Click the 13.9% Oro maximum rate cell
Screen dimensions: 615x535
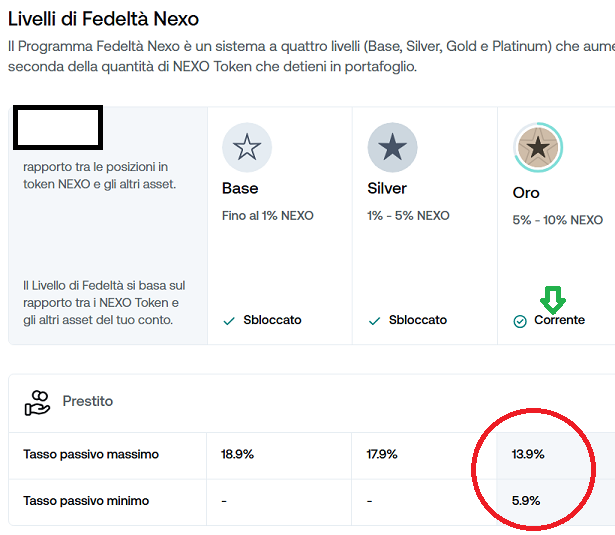pyautogui.click(x=528, y=454)
